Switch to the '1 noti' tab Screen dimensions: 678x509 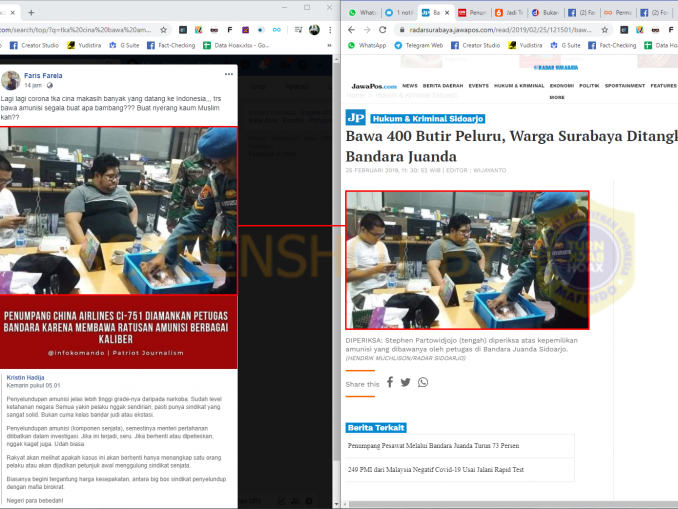pos(400,13)
